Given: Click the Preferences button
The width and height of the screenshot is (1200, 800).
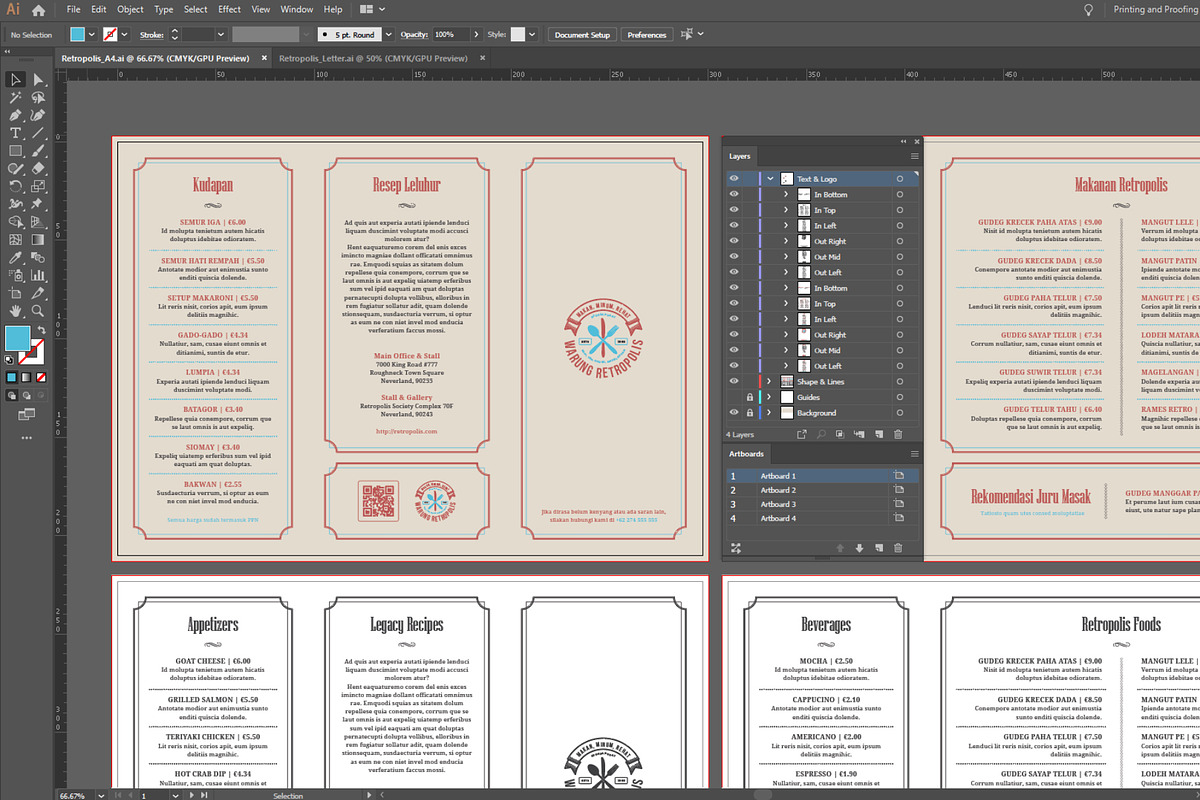Looking at the screenshot, I should click(646, 35).
